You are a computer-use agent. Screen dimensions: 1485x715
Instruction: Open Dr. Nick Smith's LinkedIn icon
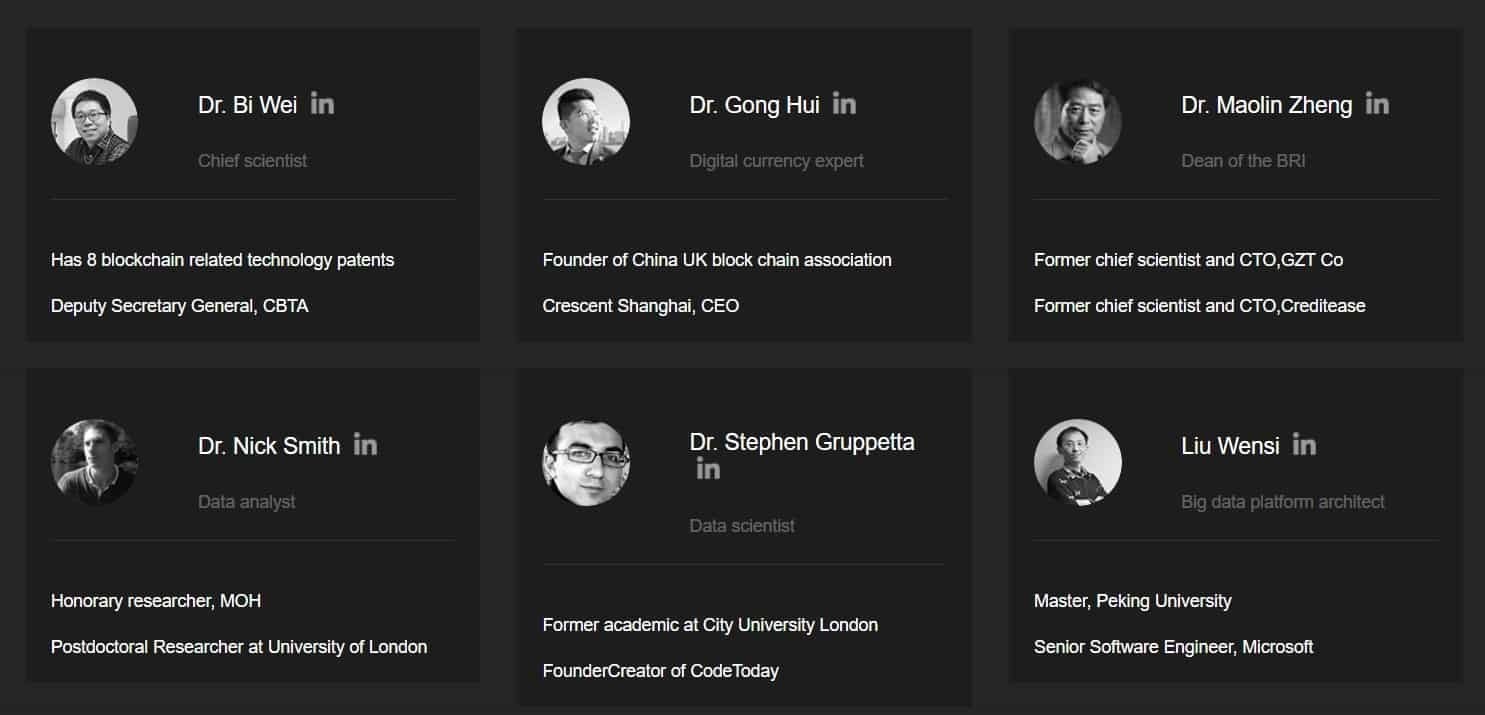click(365, 444)
